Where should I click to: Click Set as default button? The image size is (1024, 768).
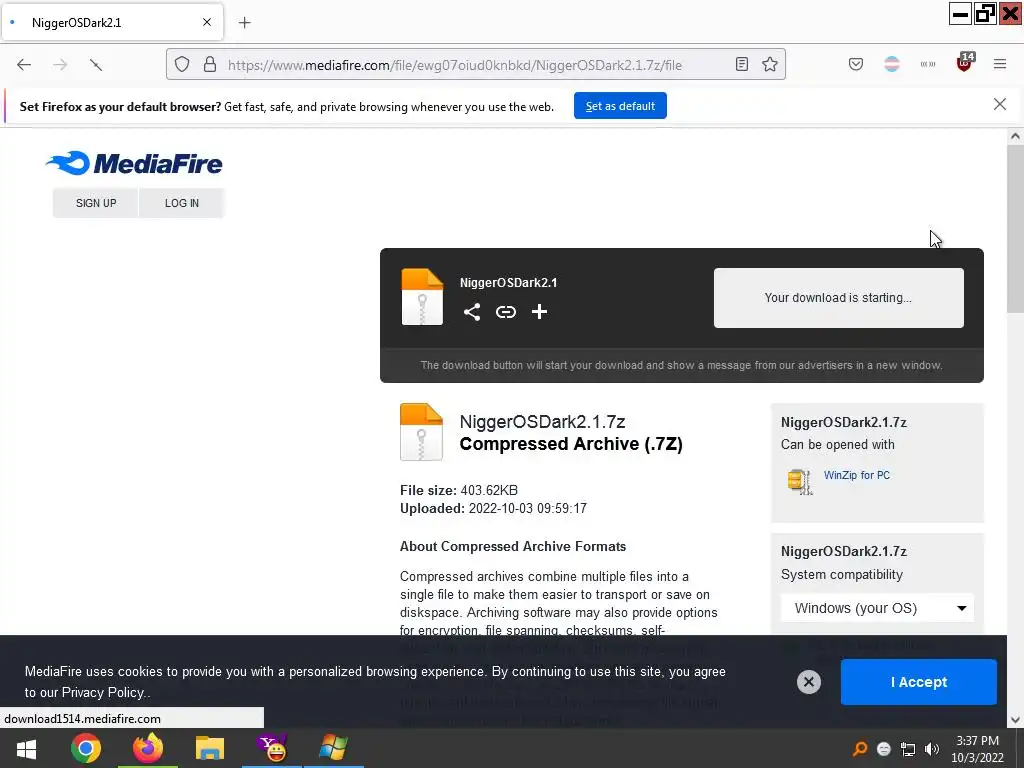coord(620,106)
